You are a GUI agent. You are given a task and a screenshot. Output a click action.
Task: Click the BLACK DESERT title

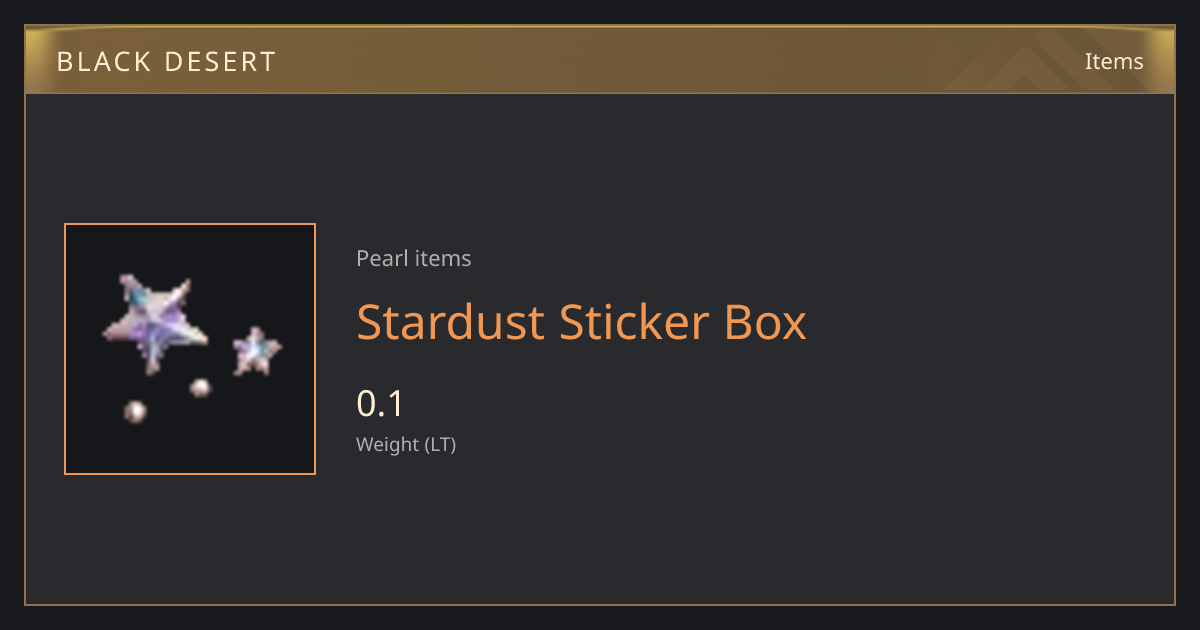click(x=166, y=62)
